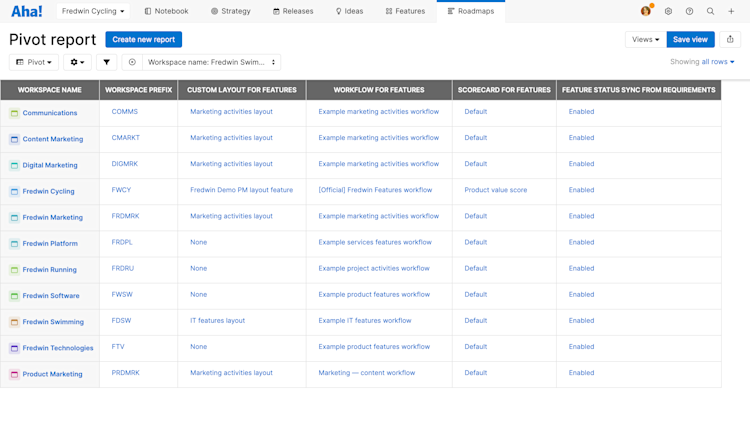Click the plus add icon

coord(731,11)
